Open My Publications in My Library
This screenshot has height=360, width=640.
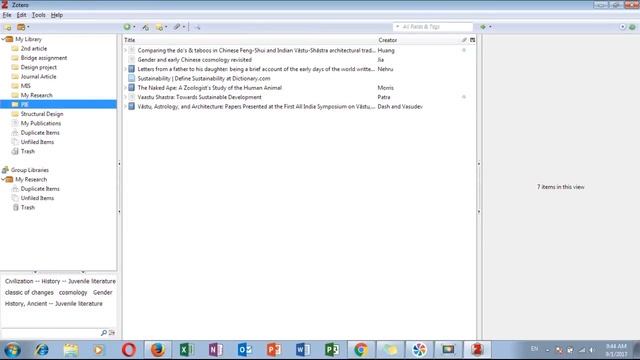coord(40,123)
